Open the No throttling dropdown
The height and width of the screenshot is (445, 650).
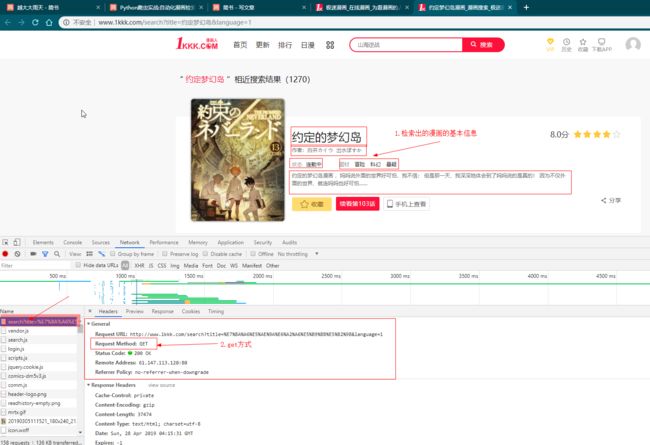(298, 254)
